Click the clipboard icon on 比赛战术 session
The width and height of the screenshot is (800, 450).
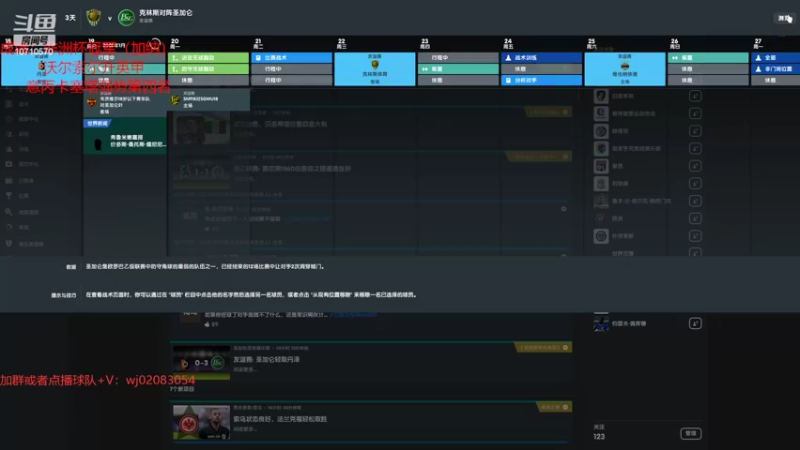click(258, 58)
